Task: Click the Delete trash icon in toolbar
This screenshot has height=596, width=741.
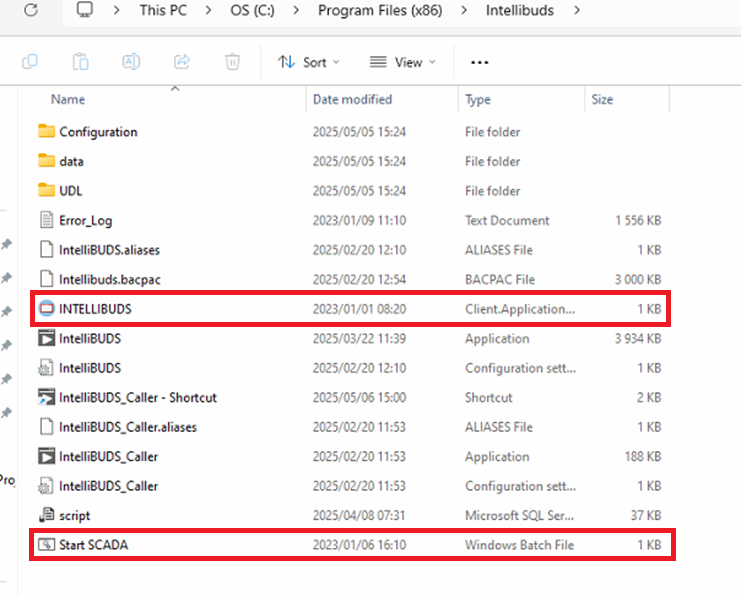Action: 232,62
